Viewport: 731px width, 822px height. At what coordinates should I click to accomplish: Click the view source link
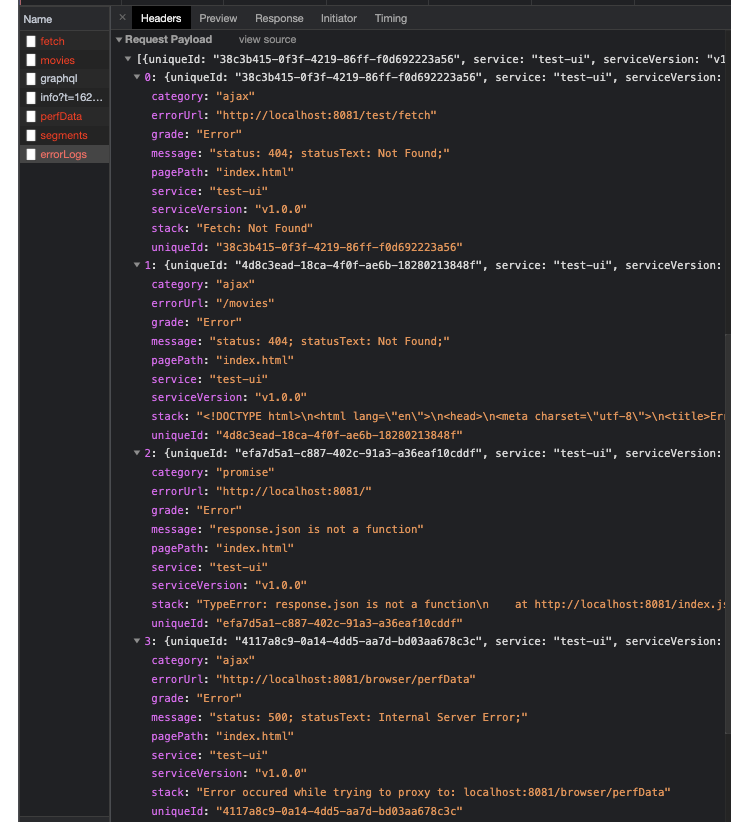267,39
